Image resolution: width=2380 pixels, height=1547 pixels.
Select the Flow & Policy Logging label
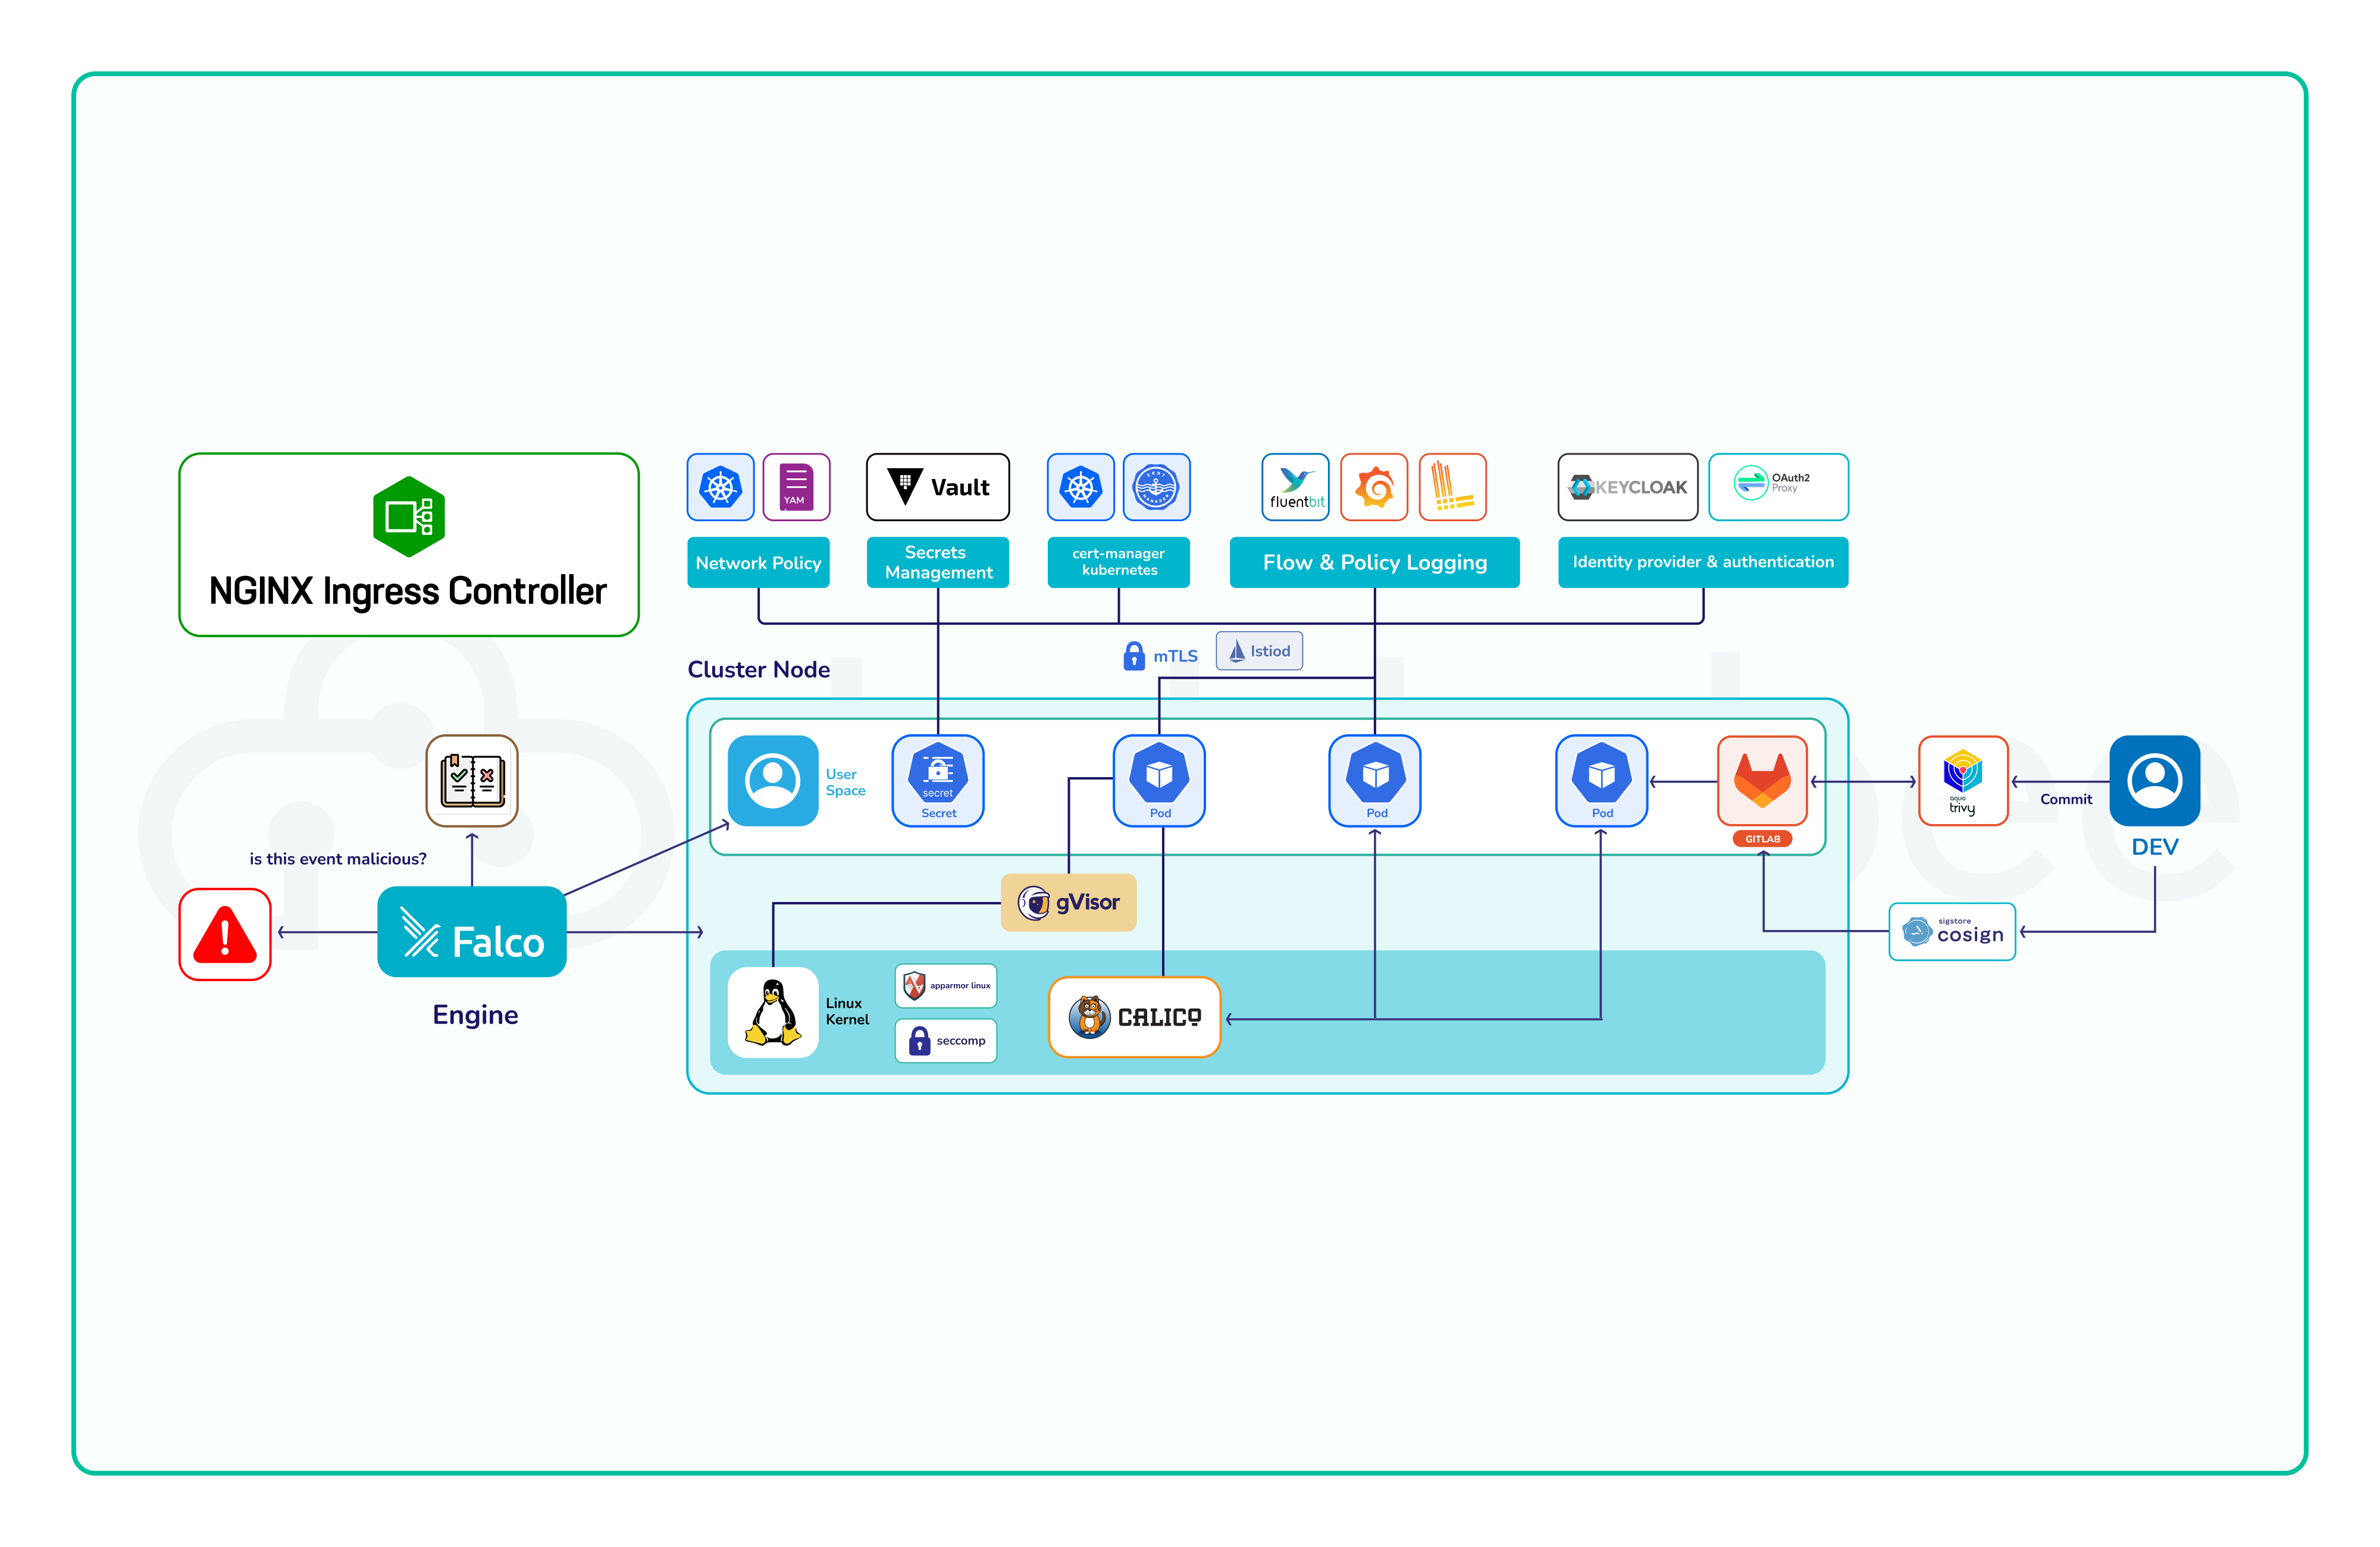(1374, 563)
